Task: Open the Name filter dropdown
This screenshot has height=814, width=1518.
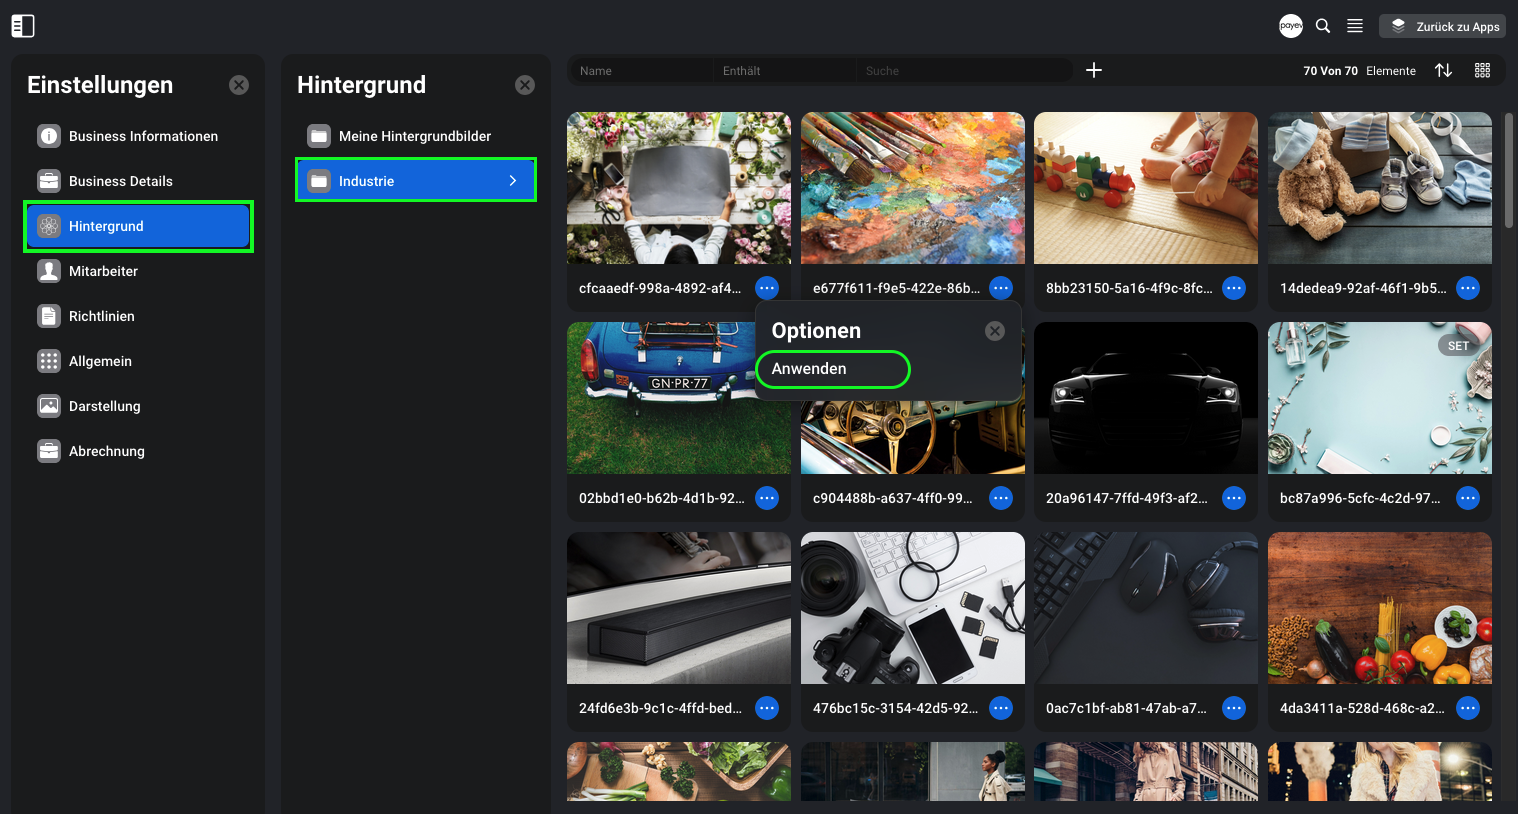Action: click(x=640, y=71)
